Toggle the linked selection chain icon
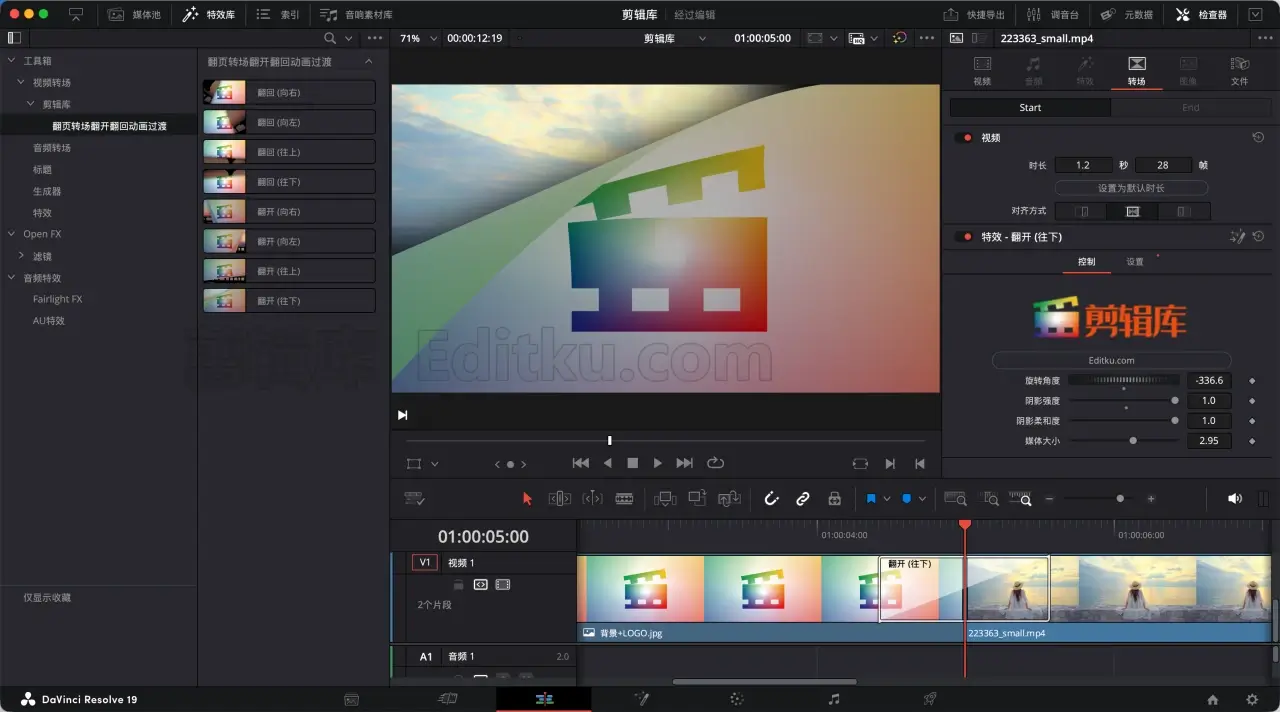 pos(802,498)
